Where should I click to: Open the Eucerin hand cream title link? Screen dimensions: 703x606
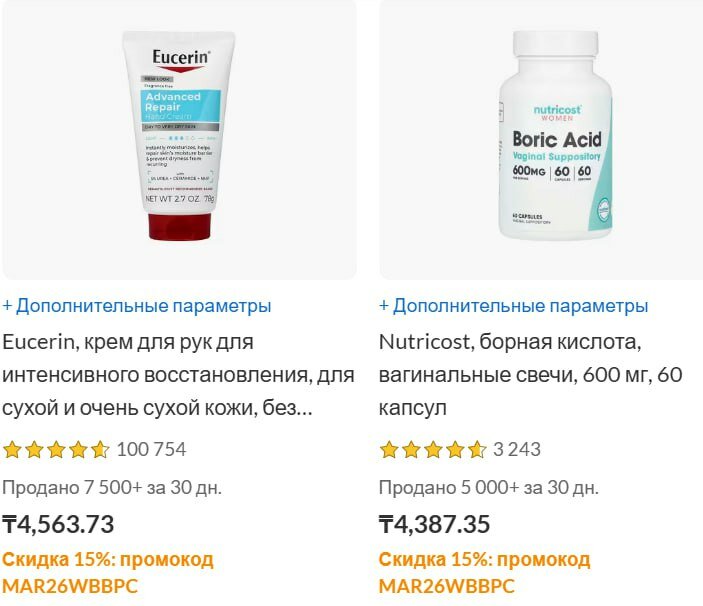pyautogui.click(x=178, y=375)
